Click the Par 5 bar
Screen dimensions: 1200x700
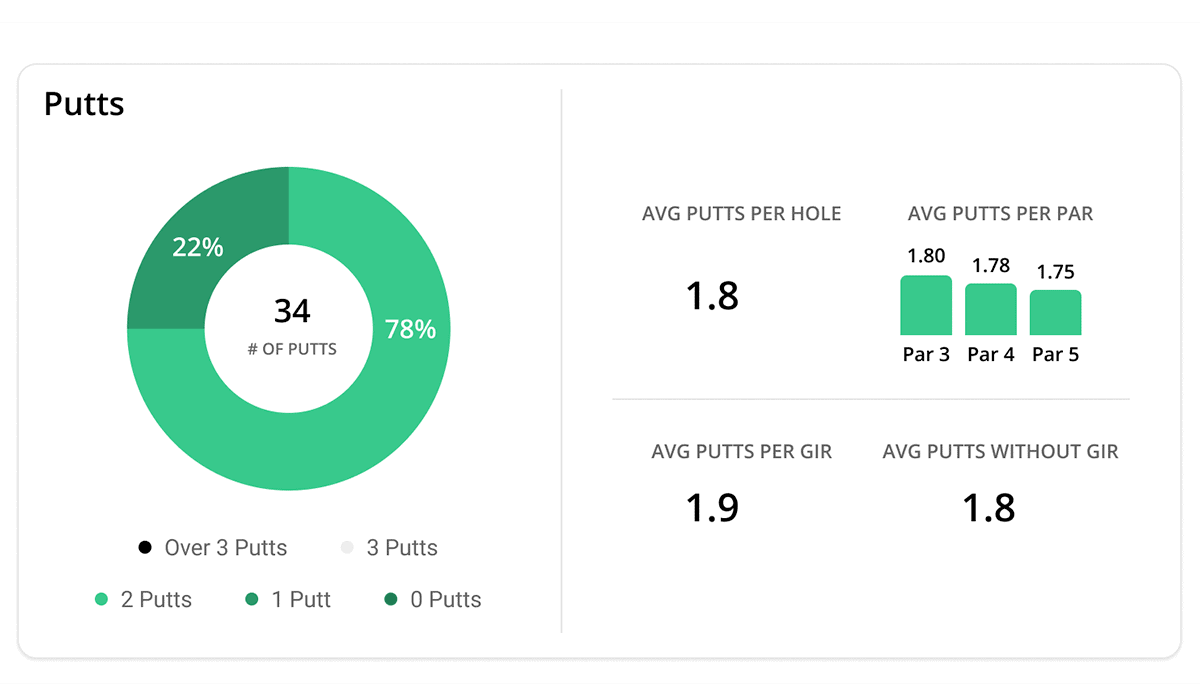(x=1055, y=313)
